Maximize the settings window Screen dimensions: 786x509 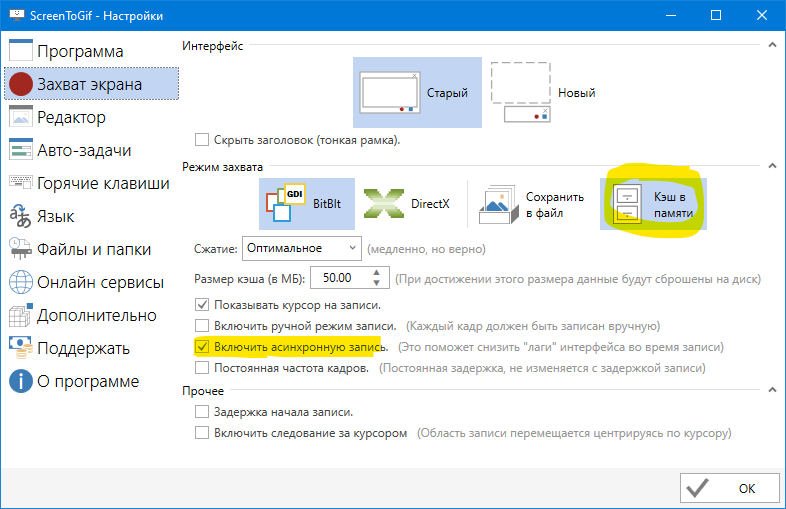pos(716,15)
